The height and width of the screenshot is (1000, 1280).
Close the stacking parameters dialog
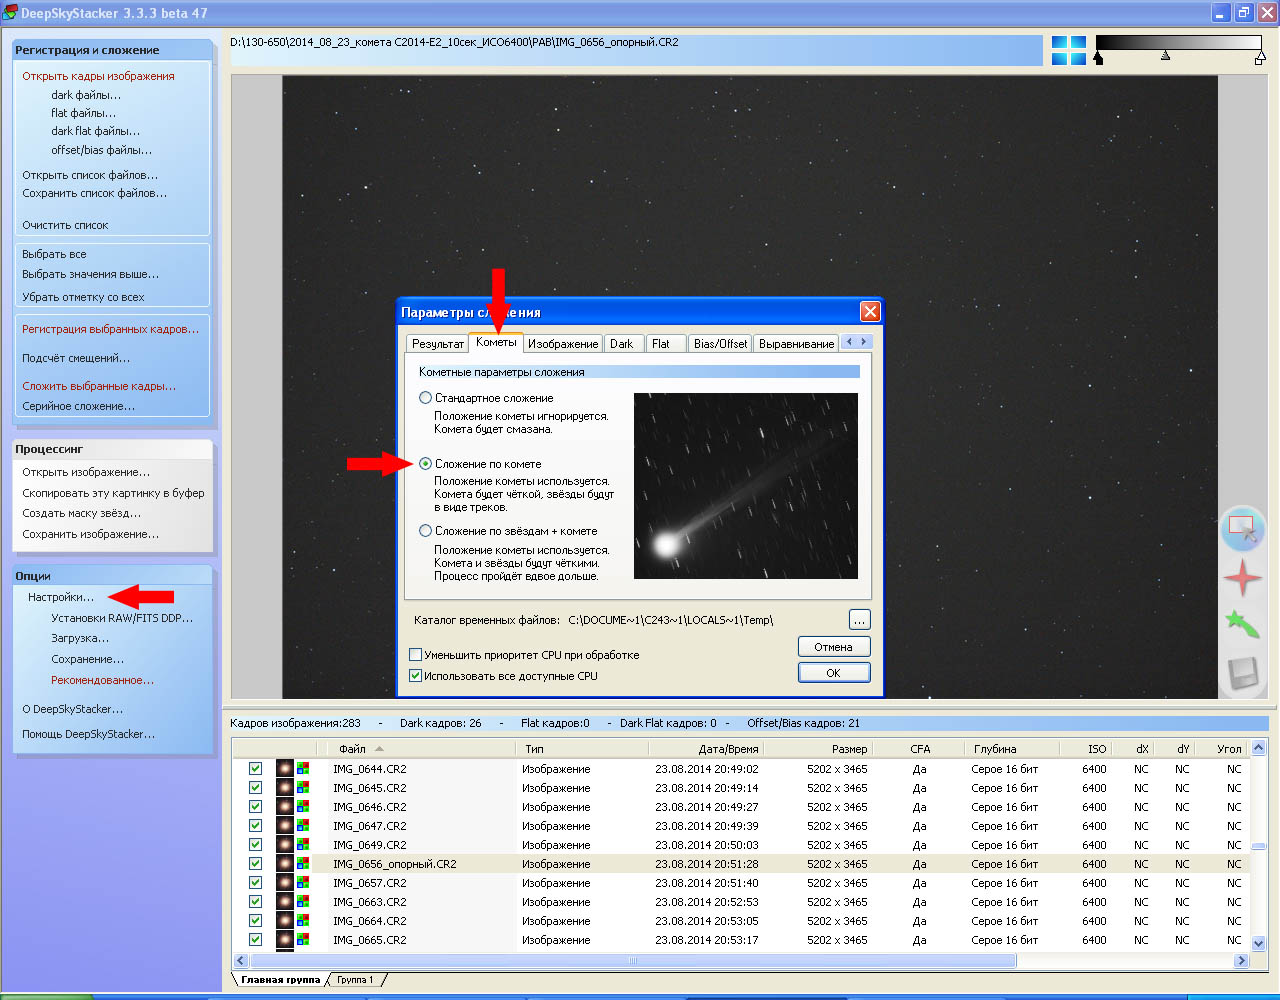click(x=870, y=312)
